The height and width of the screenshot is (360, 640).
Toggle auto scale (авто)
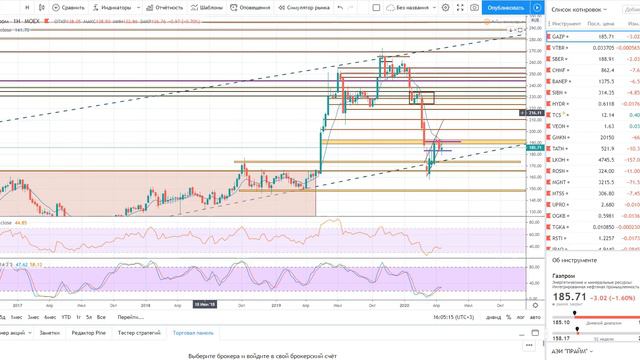(535, 317)
